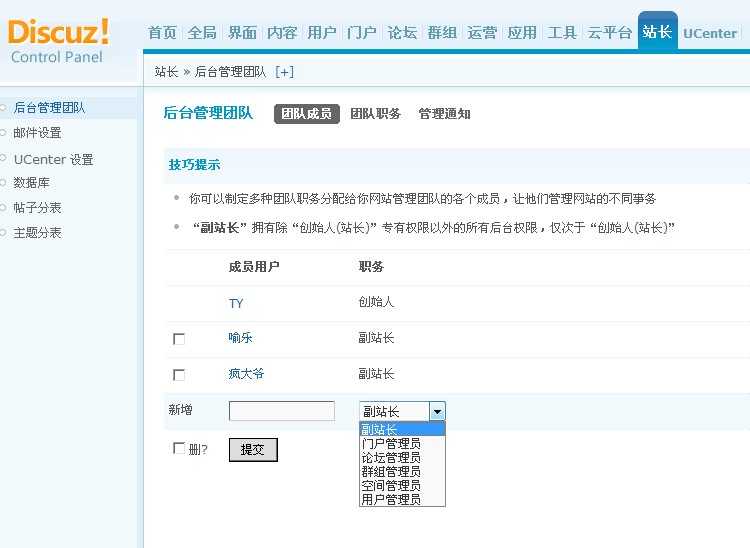Switch to 团队成员 sub-tab
Viewport: 750px width, 548px height.
tap(307, 114)
